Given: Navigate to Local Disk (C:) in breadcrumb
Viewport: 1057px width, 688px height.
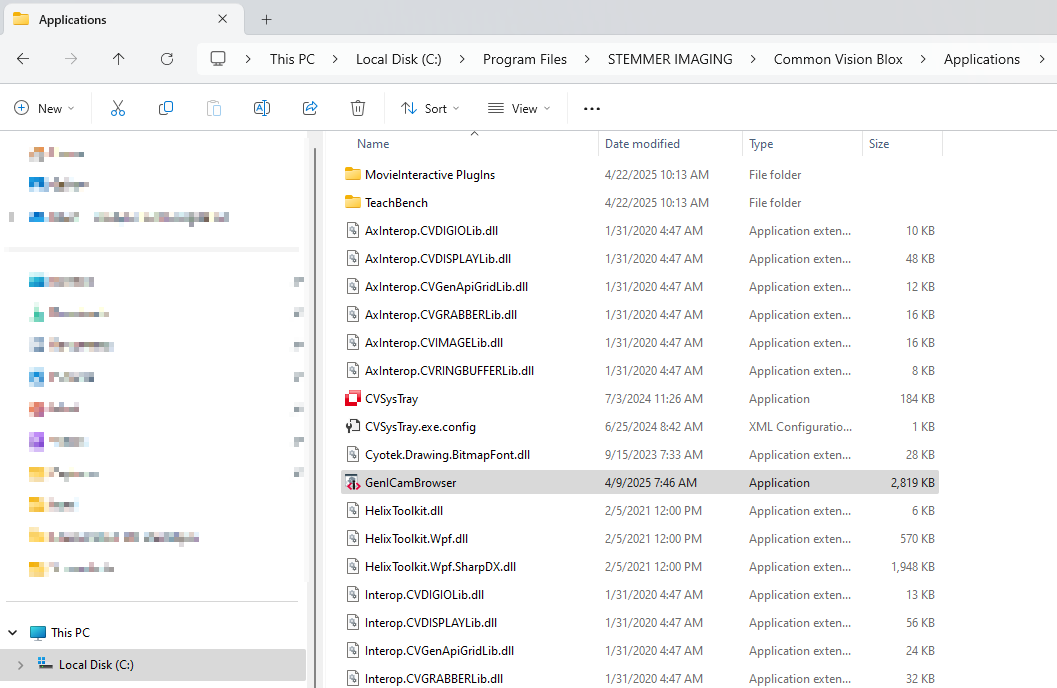Looking at the screenshot, I should click(x=398, y=59).
